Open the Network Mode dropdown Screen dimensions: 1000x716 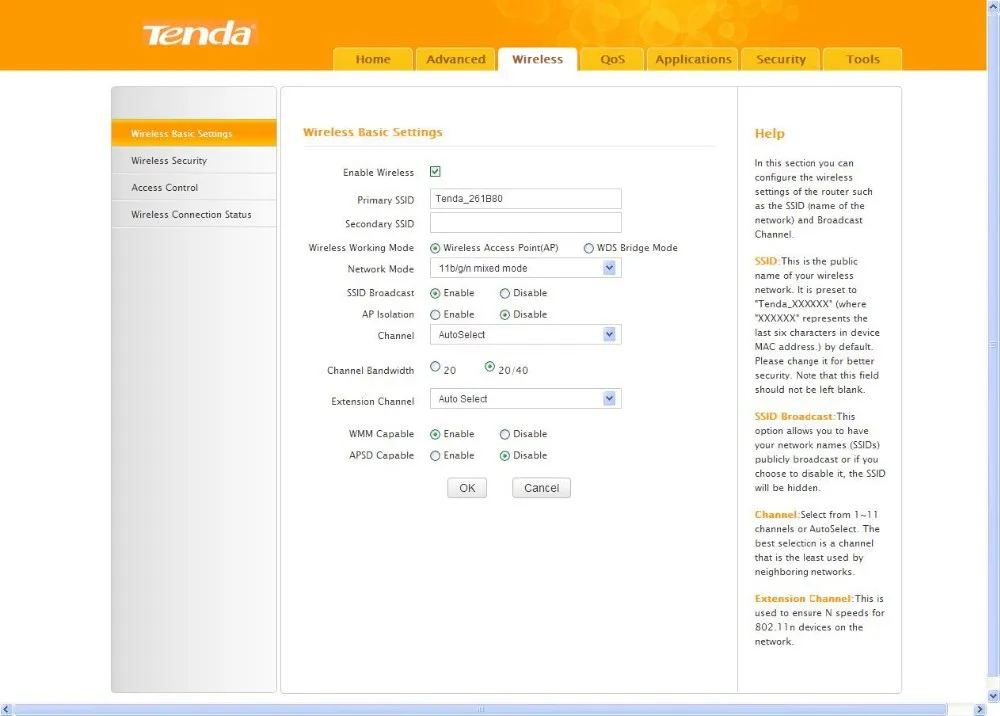[x=526, y=268]
